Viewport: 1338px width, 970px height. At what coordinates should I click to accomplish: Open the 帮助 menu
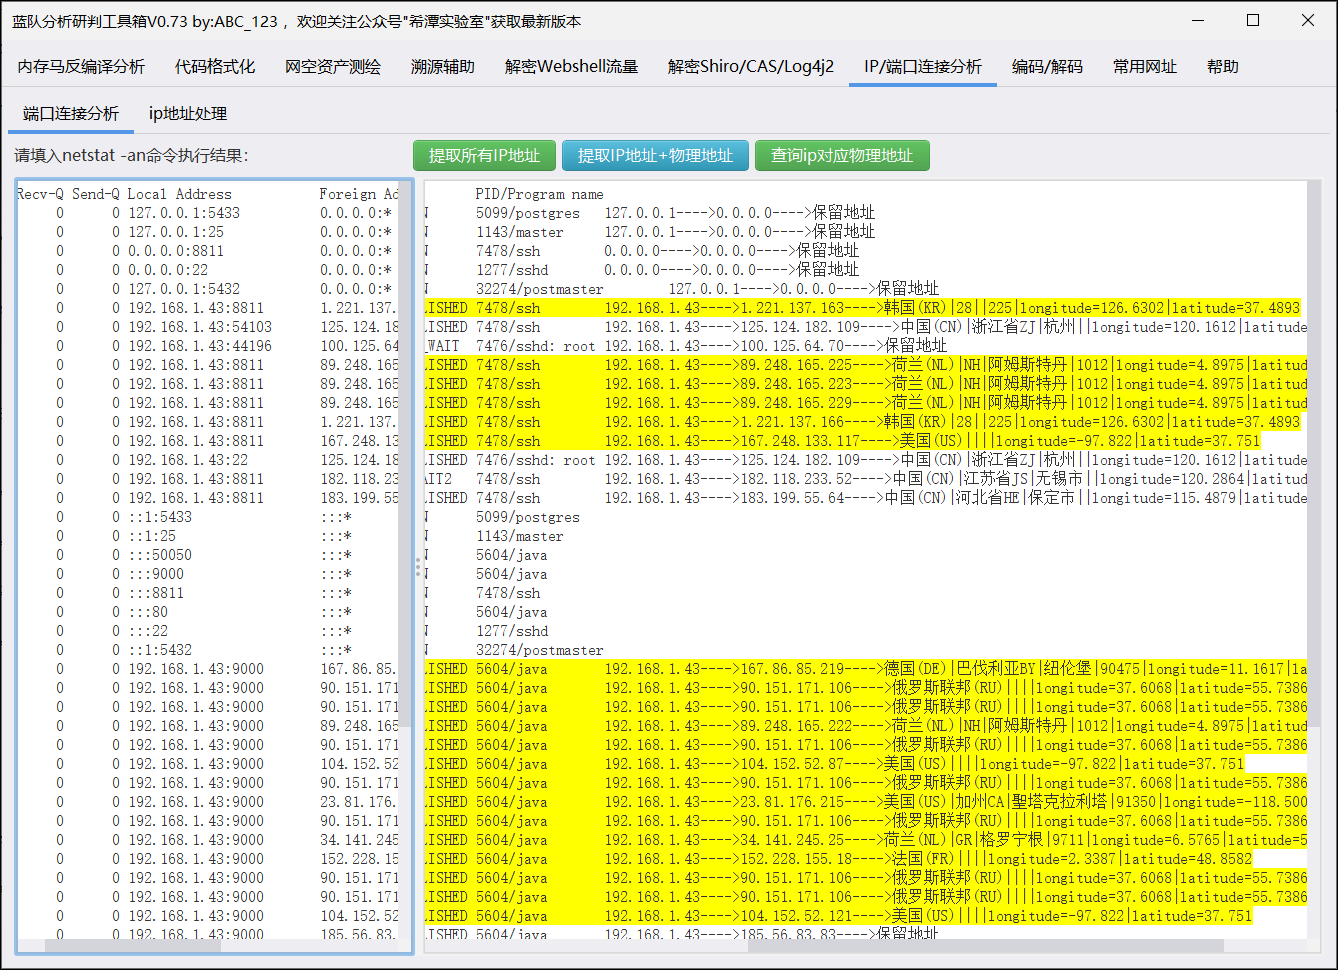1222,65
